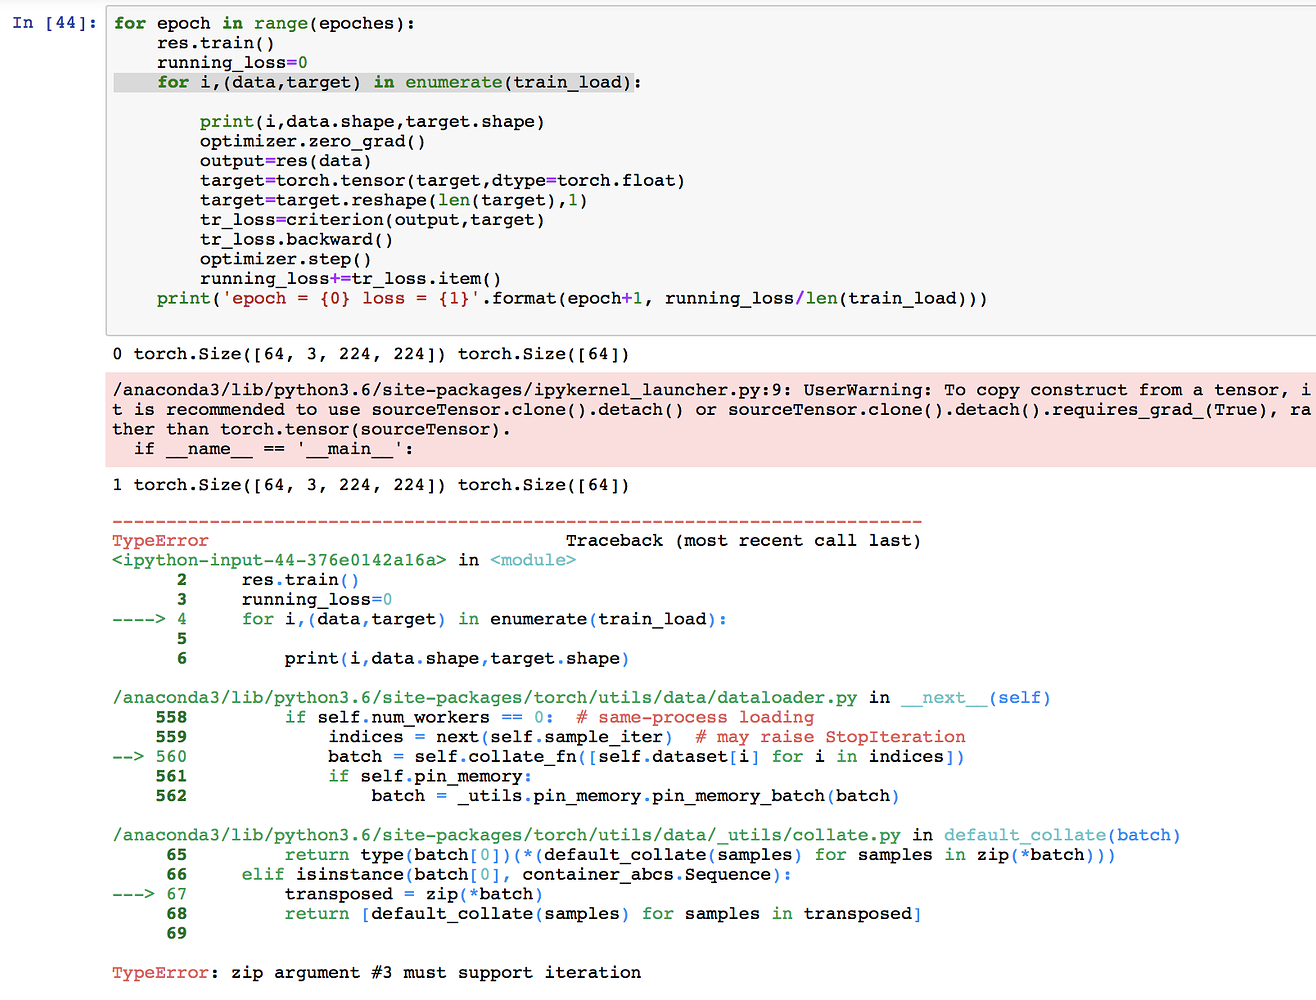Screen dimensions: 1316x1000
Task: Click the 'output=res(data)' code line
Action: 285,161
